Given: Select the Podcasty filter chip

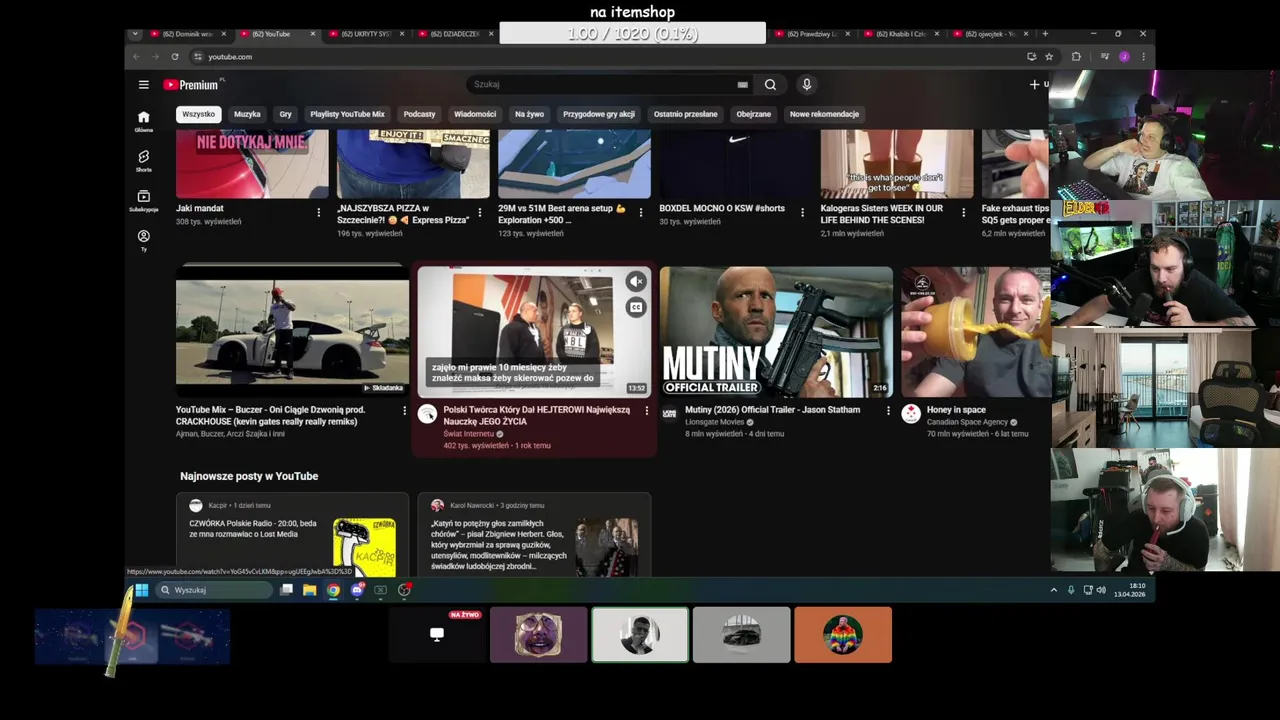Looking at the screenshot, I should coord(419,114).
